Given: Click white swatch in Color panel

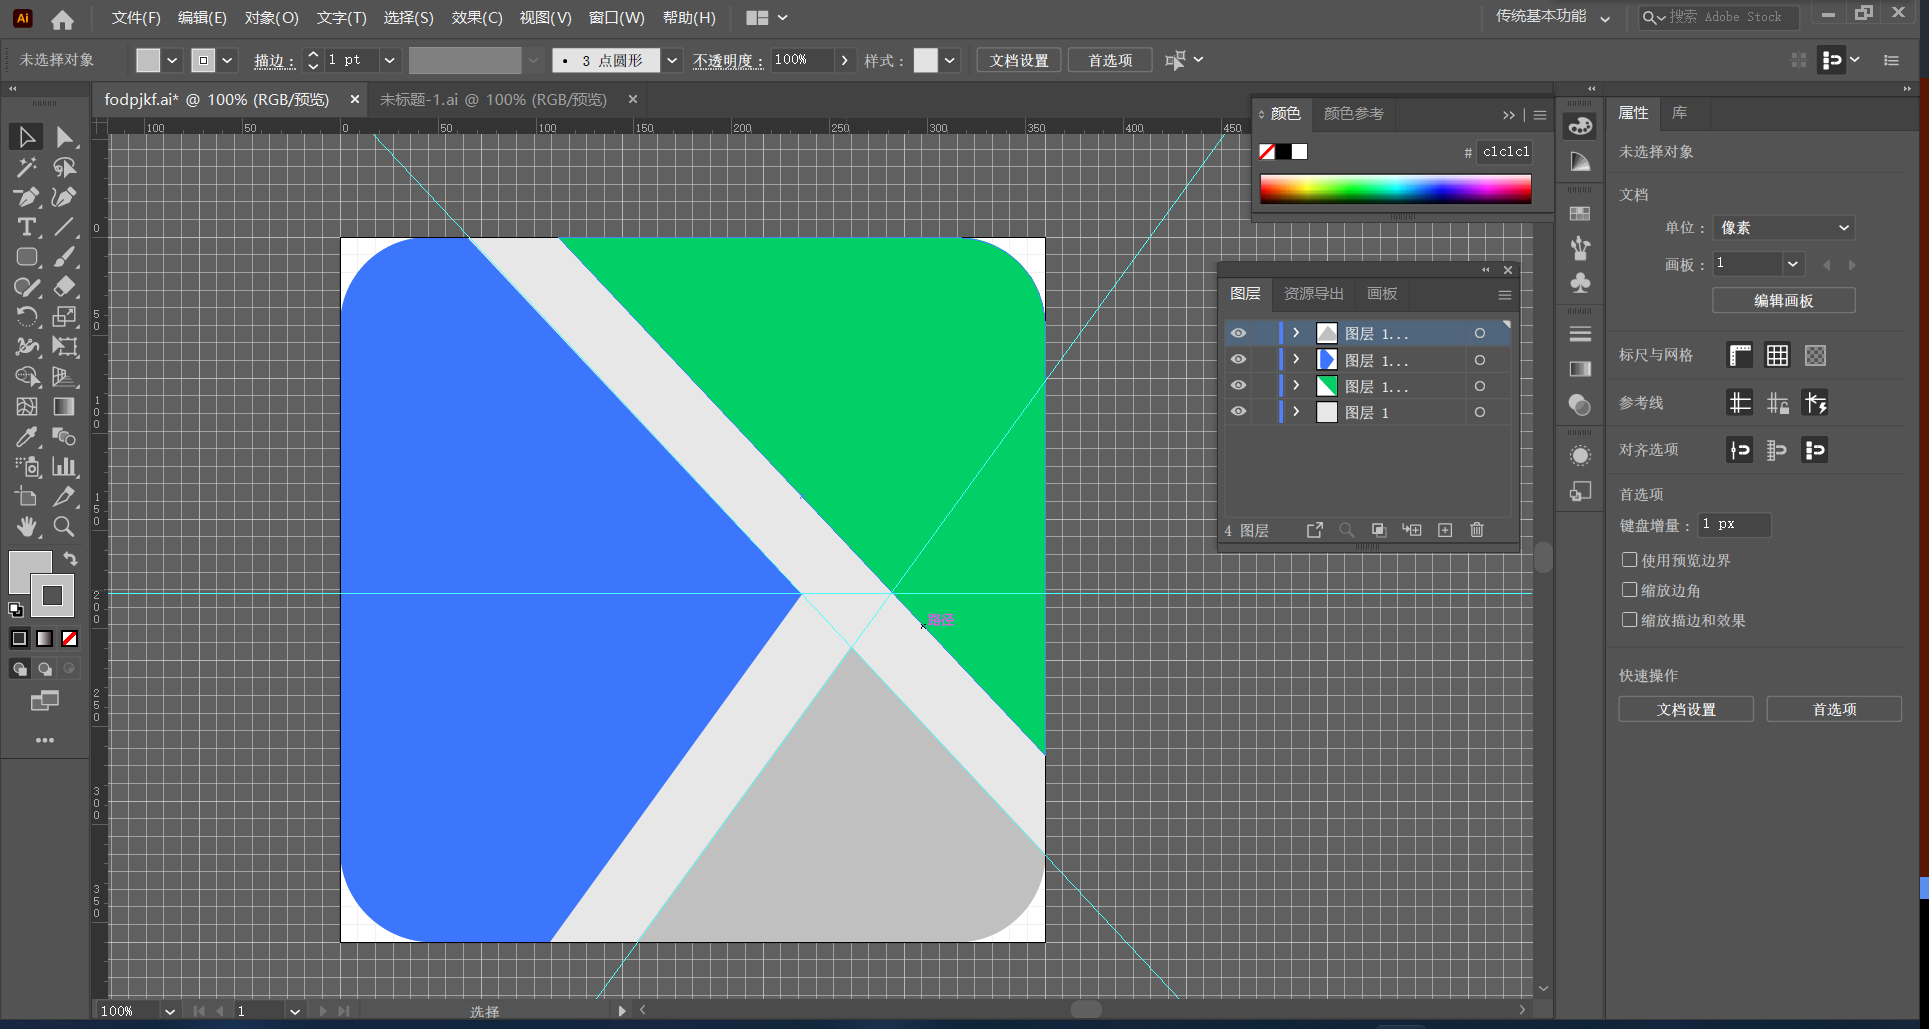Looking at the screenshot, I should tap(1299, 152).
